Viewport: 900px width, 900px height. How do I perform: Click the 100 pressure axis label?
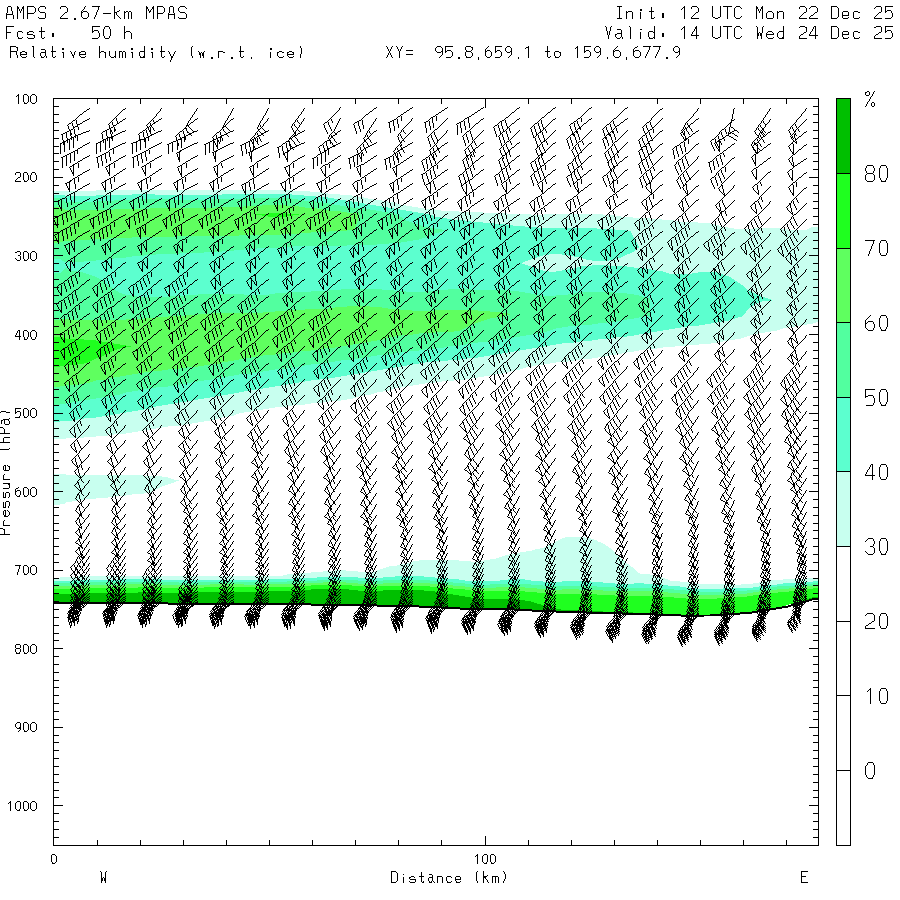(x=26, y=99)
